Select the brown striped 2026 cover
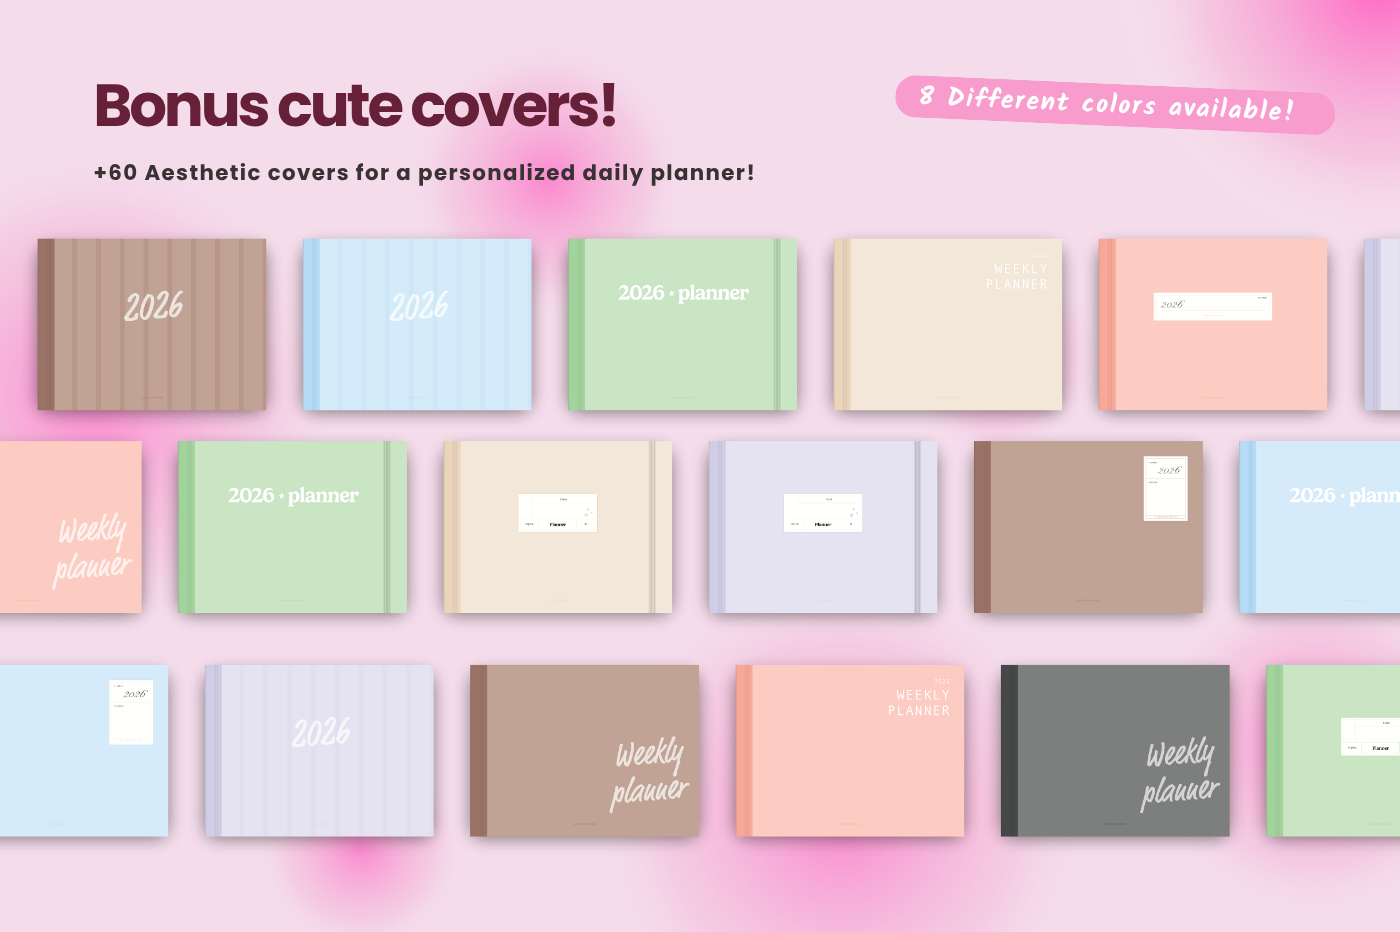Viewport: 1400px width, 932px height. (152, 324)
